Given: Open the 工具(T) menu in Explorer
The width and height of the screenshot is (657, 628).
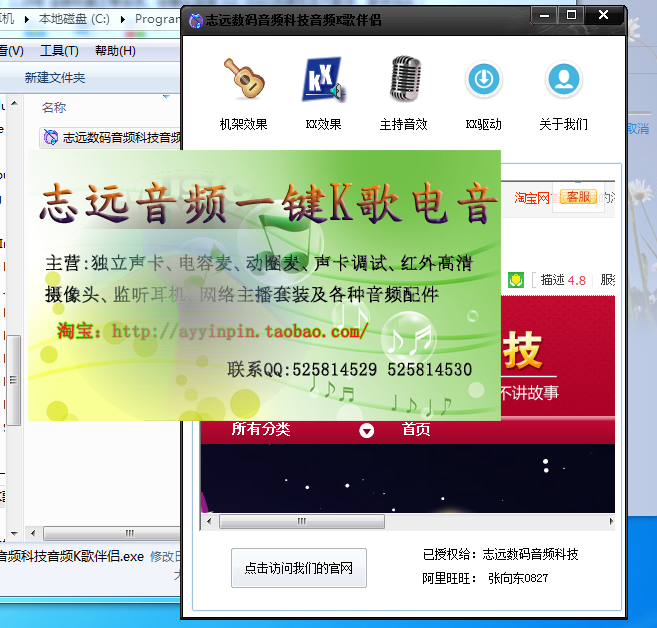Looking at the screenshot, I should coord(59,51).
